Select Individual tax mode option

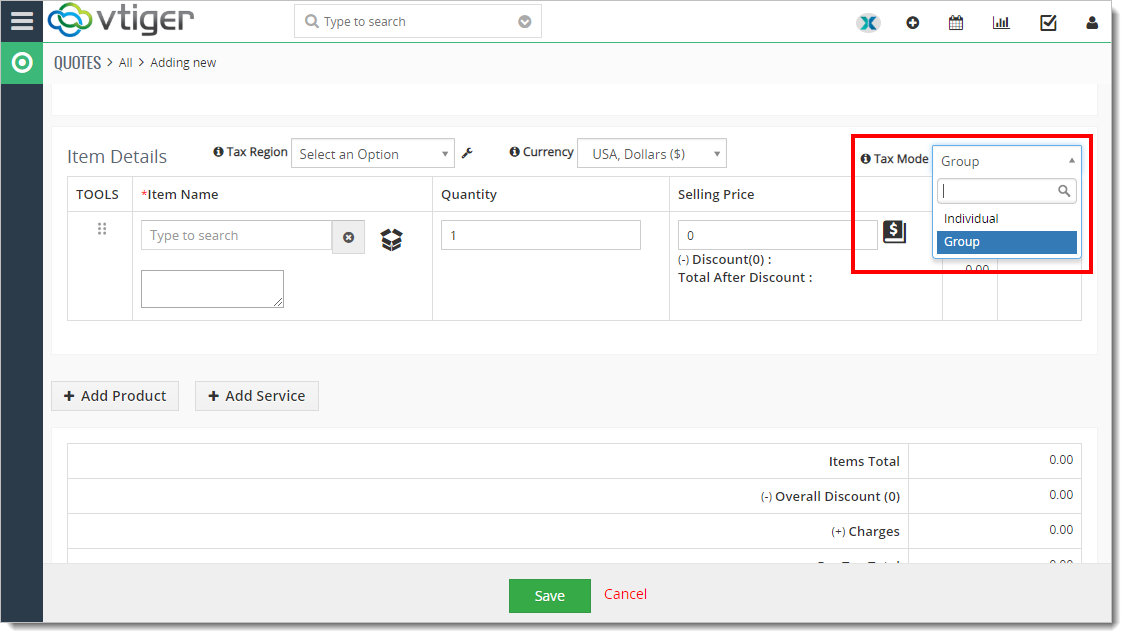1006,218
